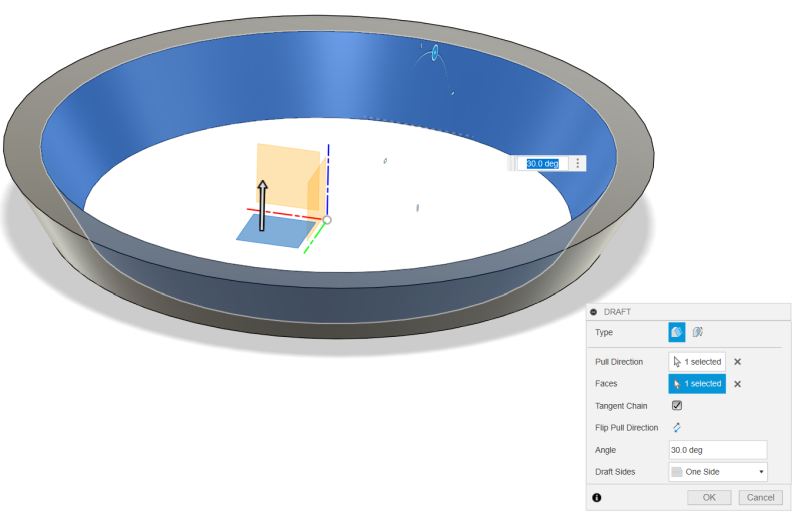
Task: Click the pull direction arrow manipulator
Action: (x=262, y=206)
